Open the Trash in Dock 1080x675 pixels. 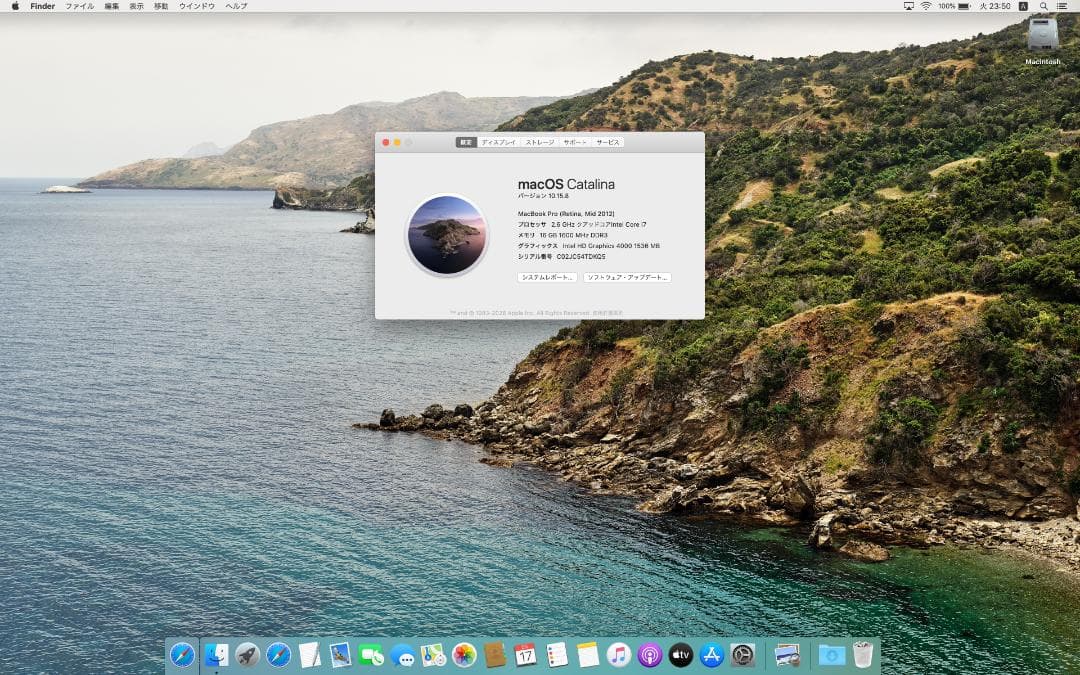point(862,654)
